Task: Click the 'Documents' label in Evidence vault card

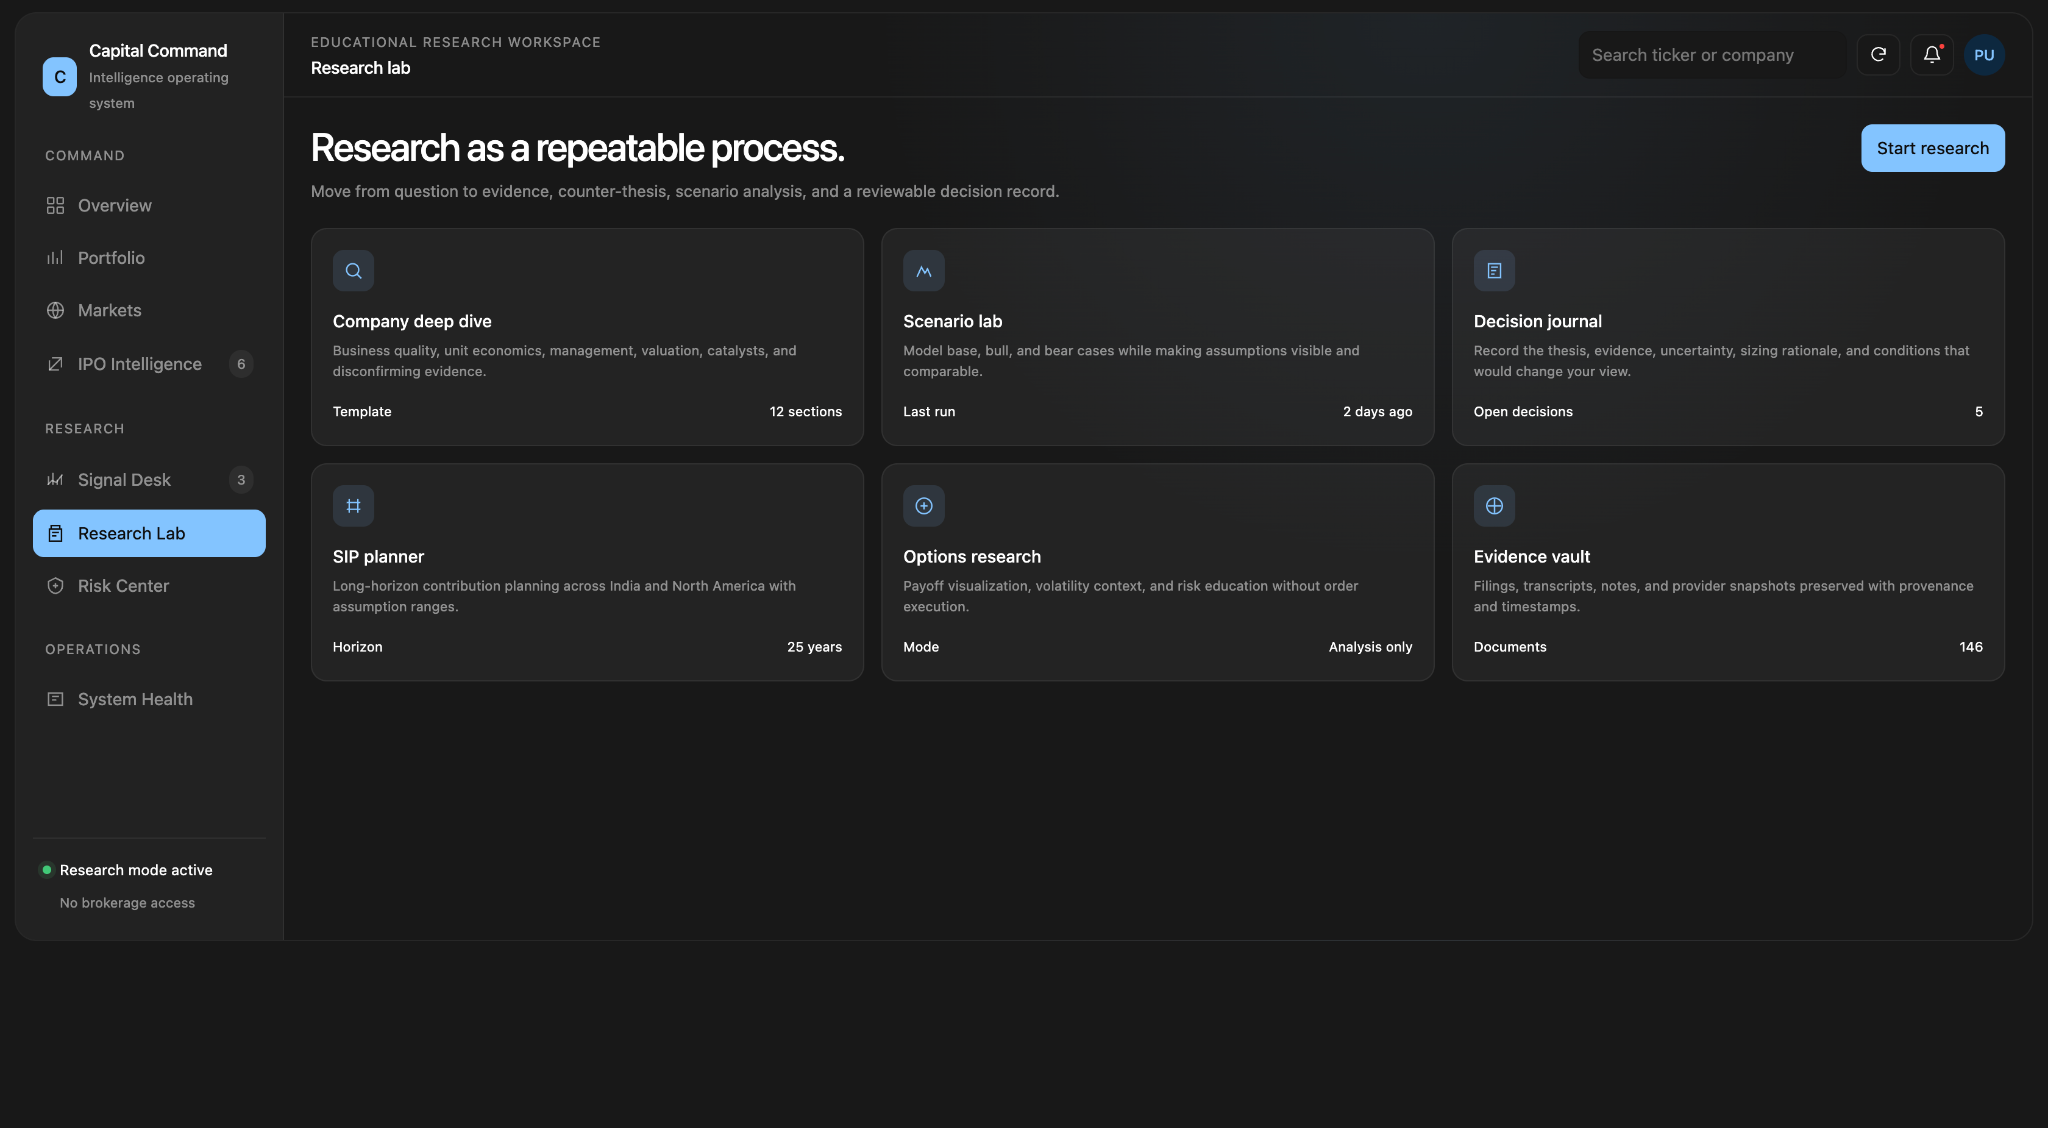Action: (x=1509, y=647)
